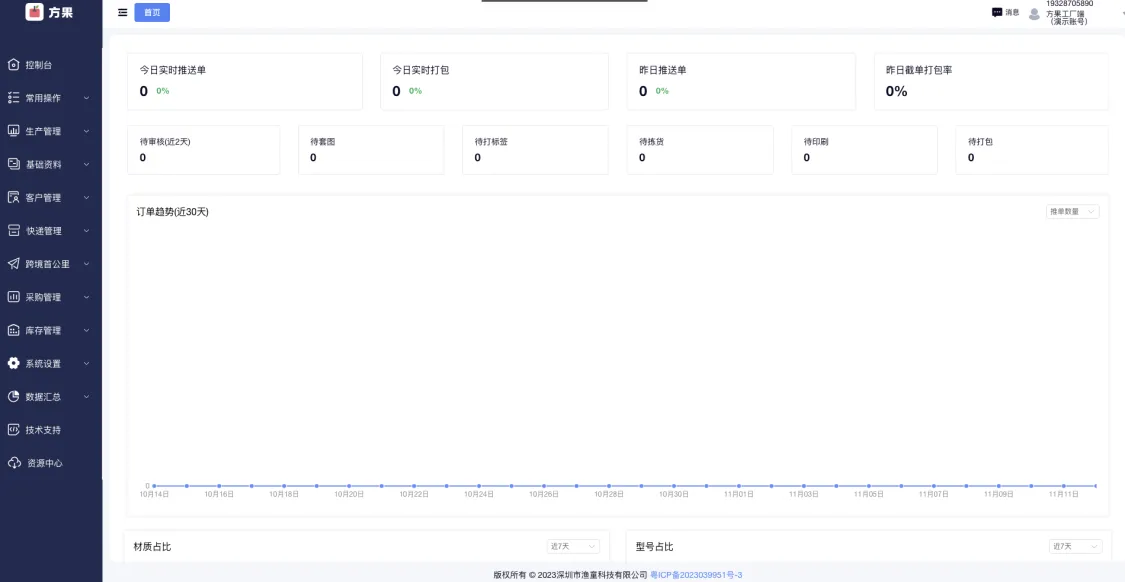Expand the 数据汇总 menu chevron
1125x582 pixels.
pos(86,396)
